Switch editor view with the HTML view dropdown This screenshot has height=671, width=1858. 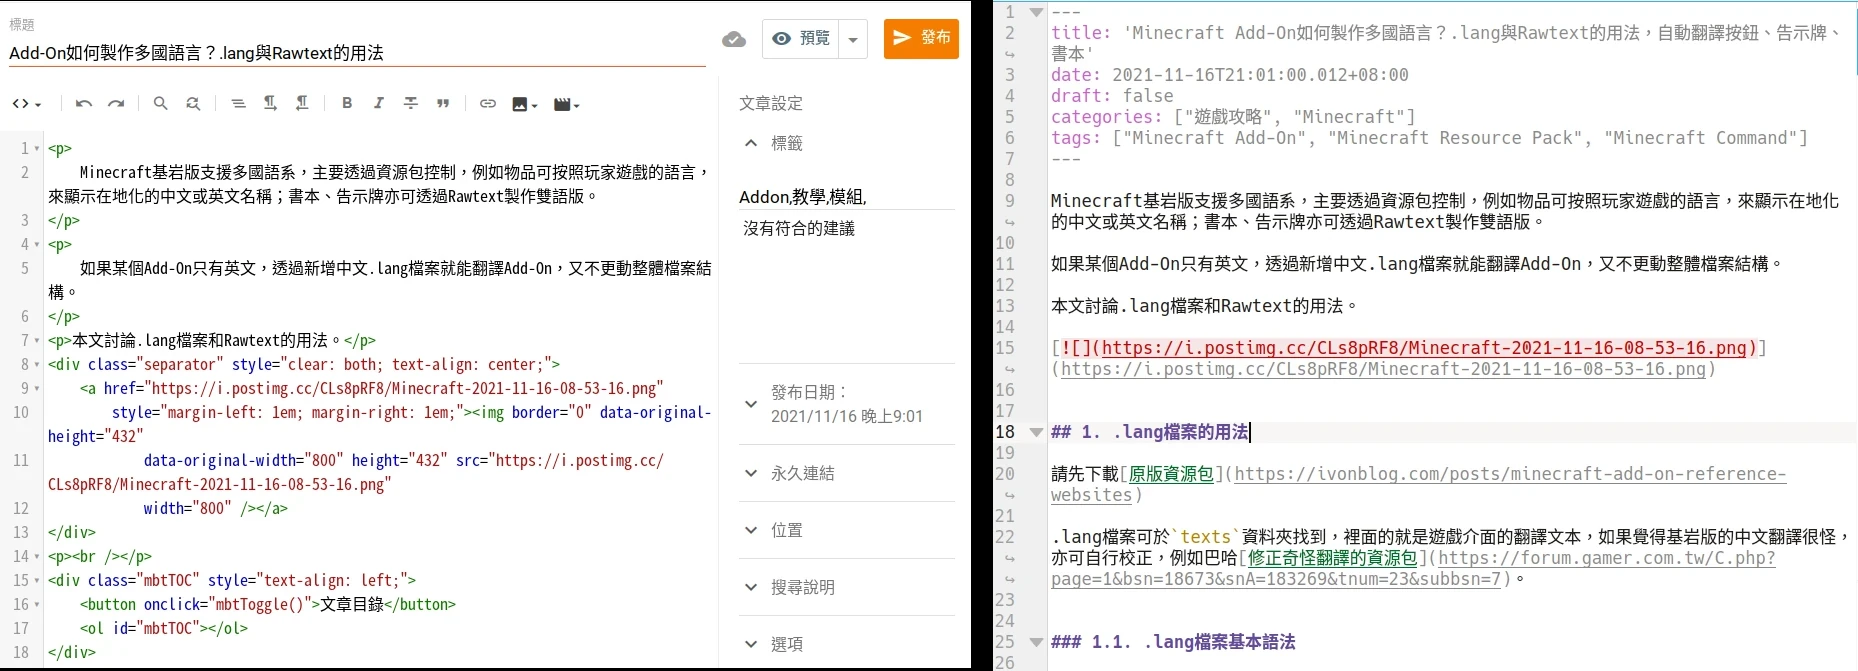click(27, 104)
